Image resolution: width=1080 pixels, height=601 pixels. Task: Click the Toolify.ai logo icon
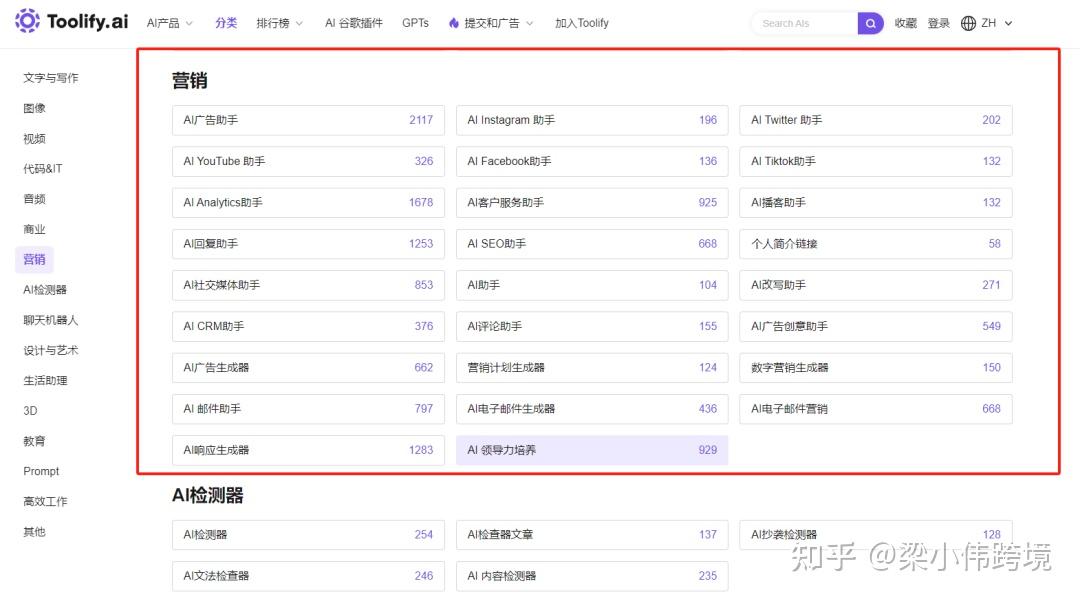(25, 22)
